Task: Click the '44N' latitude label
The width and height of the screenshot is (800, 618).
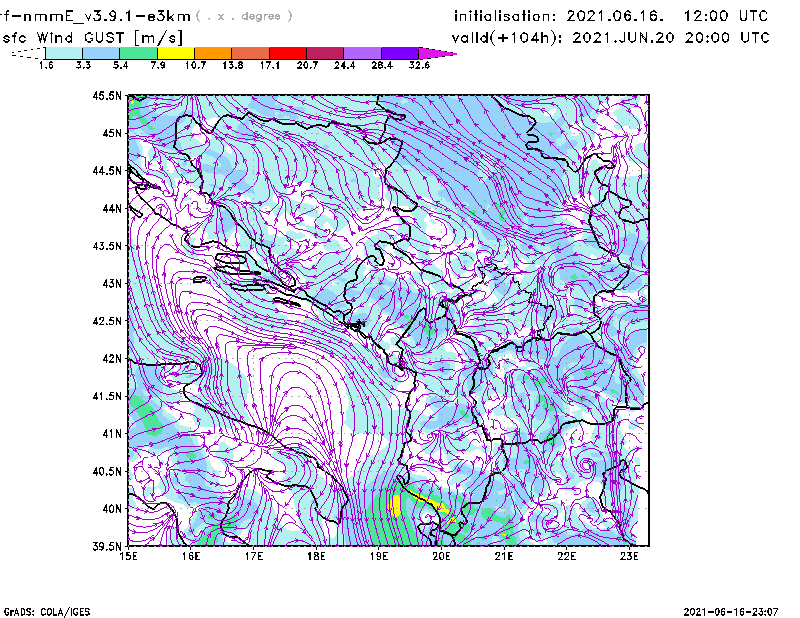Action: point(112,208)
